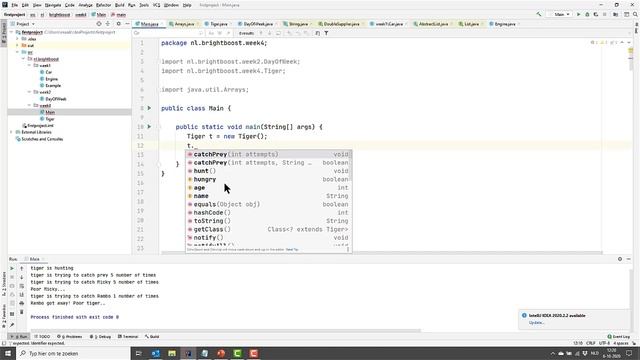Collapse the week2 package
640x360 pixels.
click(x=29, y=92)
